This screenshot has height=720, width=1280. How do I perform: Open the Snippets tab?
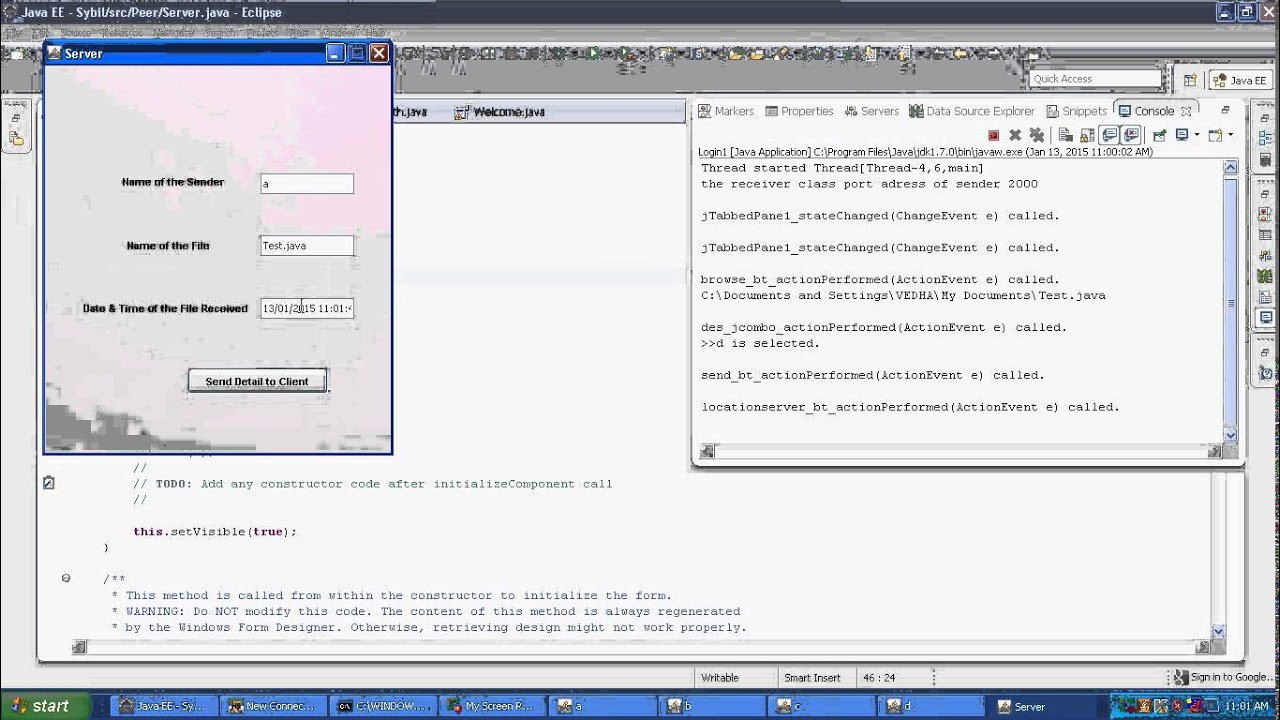click(1077, 111)
